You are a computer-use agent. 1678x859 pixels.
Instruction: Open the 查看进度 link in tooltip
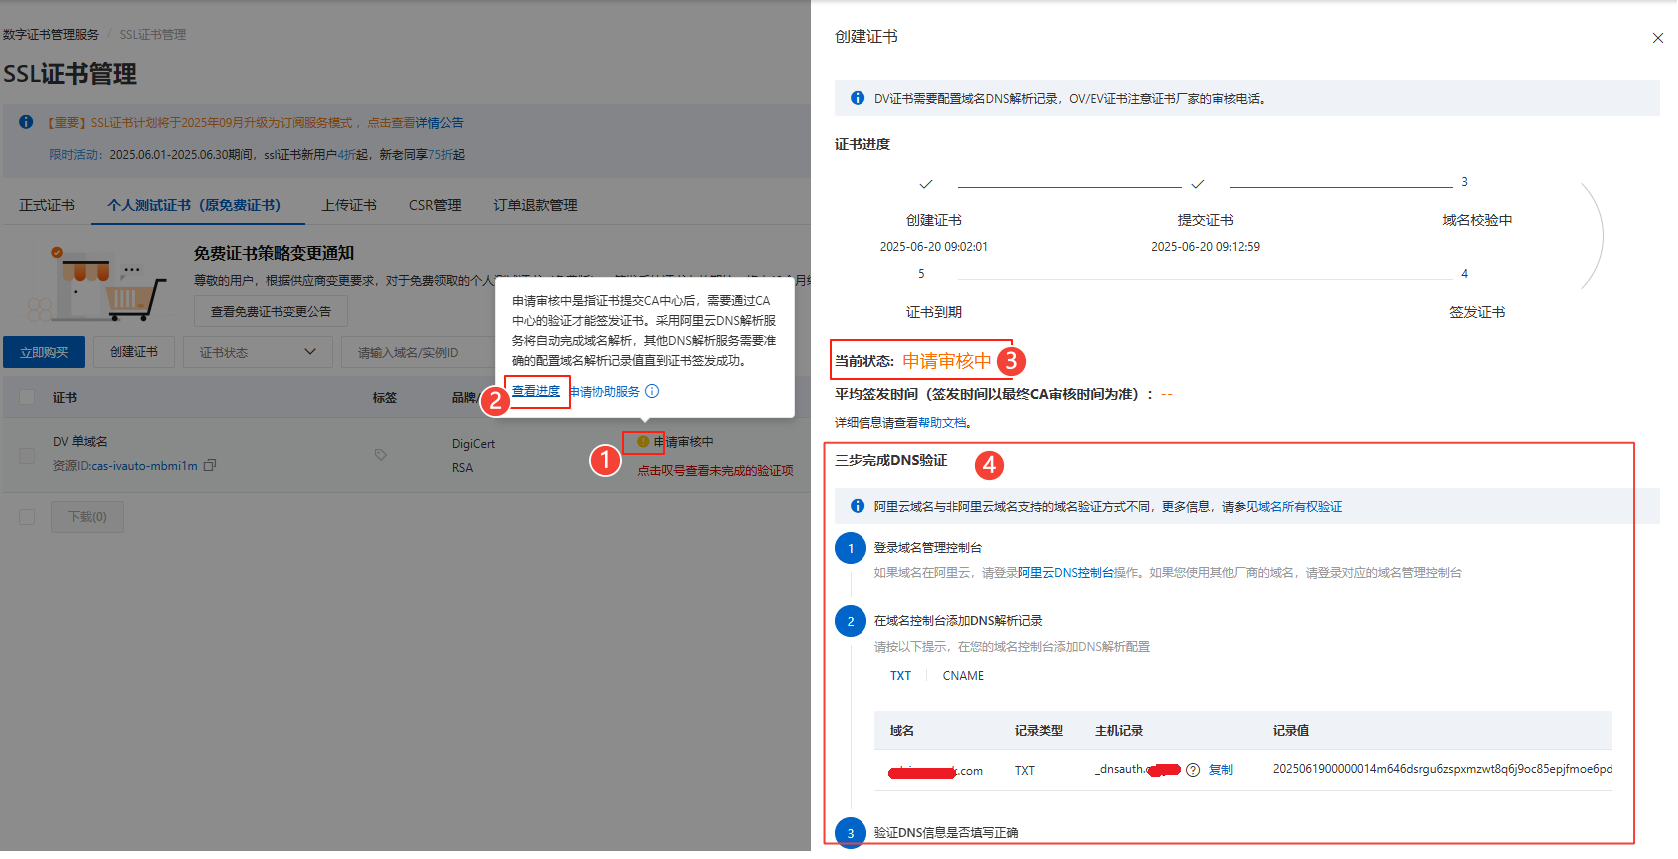point(536,391)
